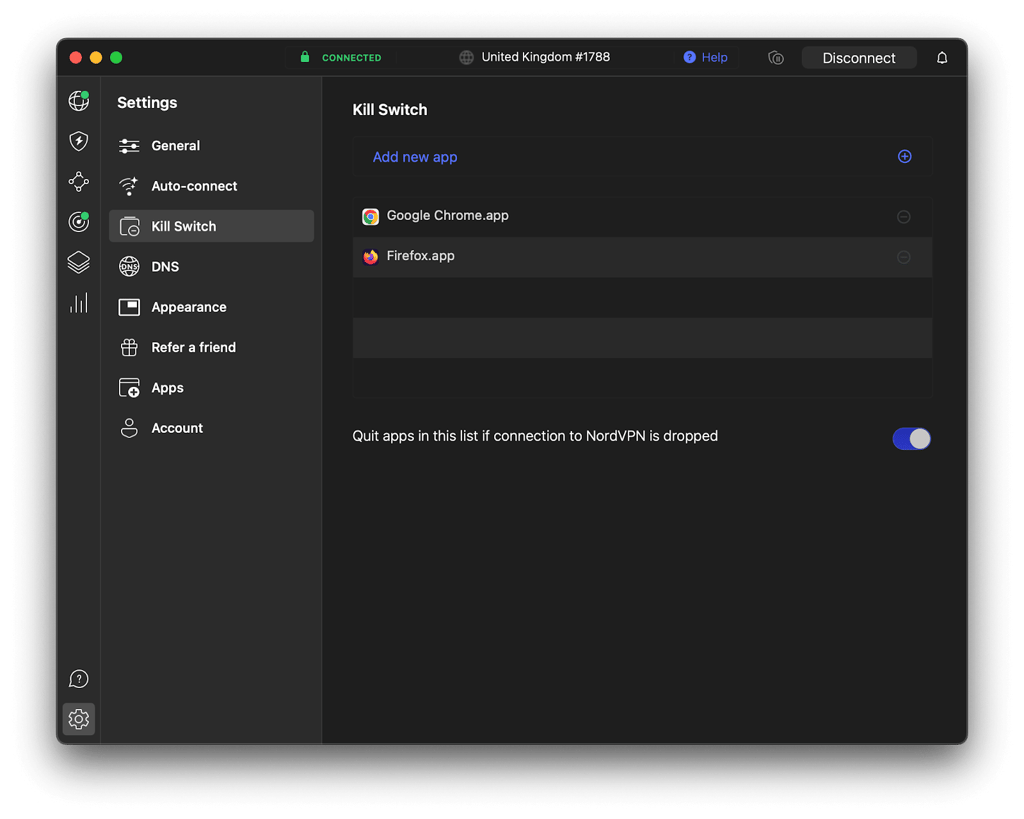Click Add new app link
This screenshot has width=1024, height=819.
[415, 157]
